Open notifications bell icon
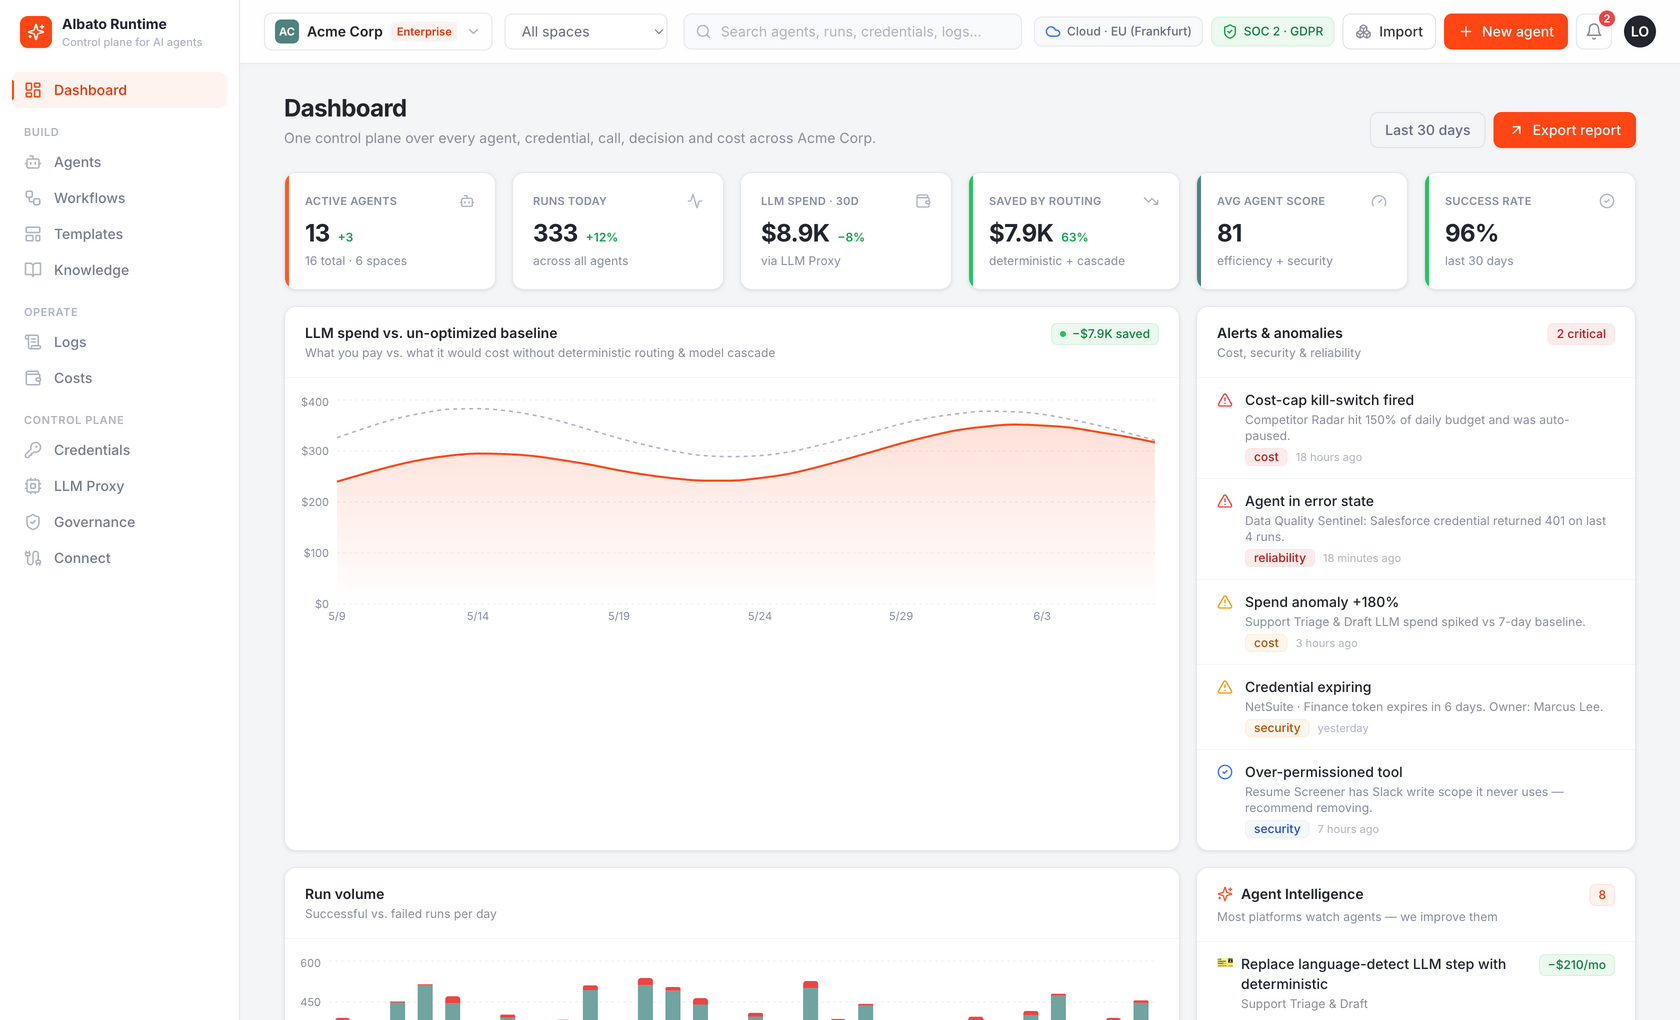 tap(1594, 32)
